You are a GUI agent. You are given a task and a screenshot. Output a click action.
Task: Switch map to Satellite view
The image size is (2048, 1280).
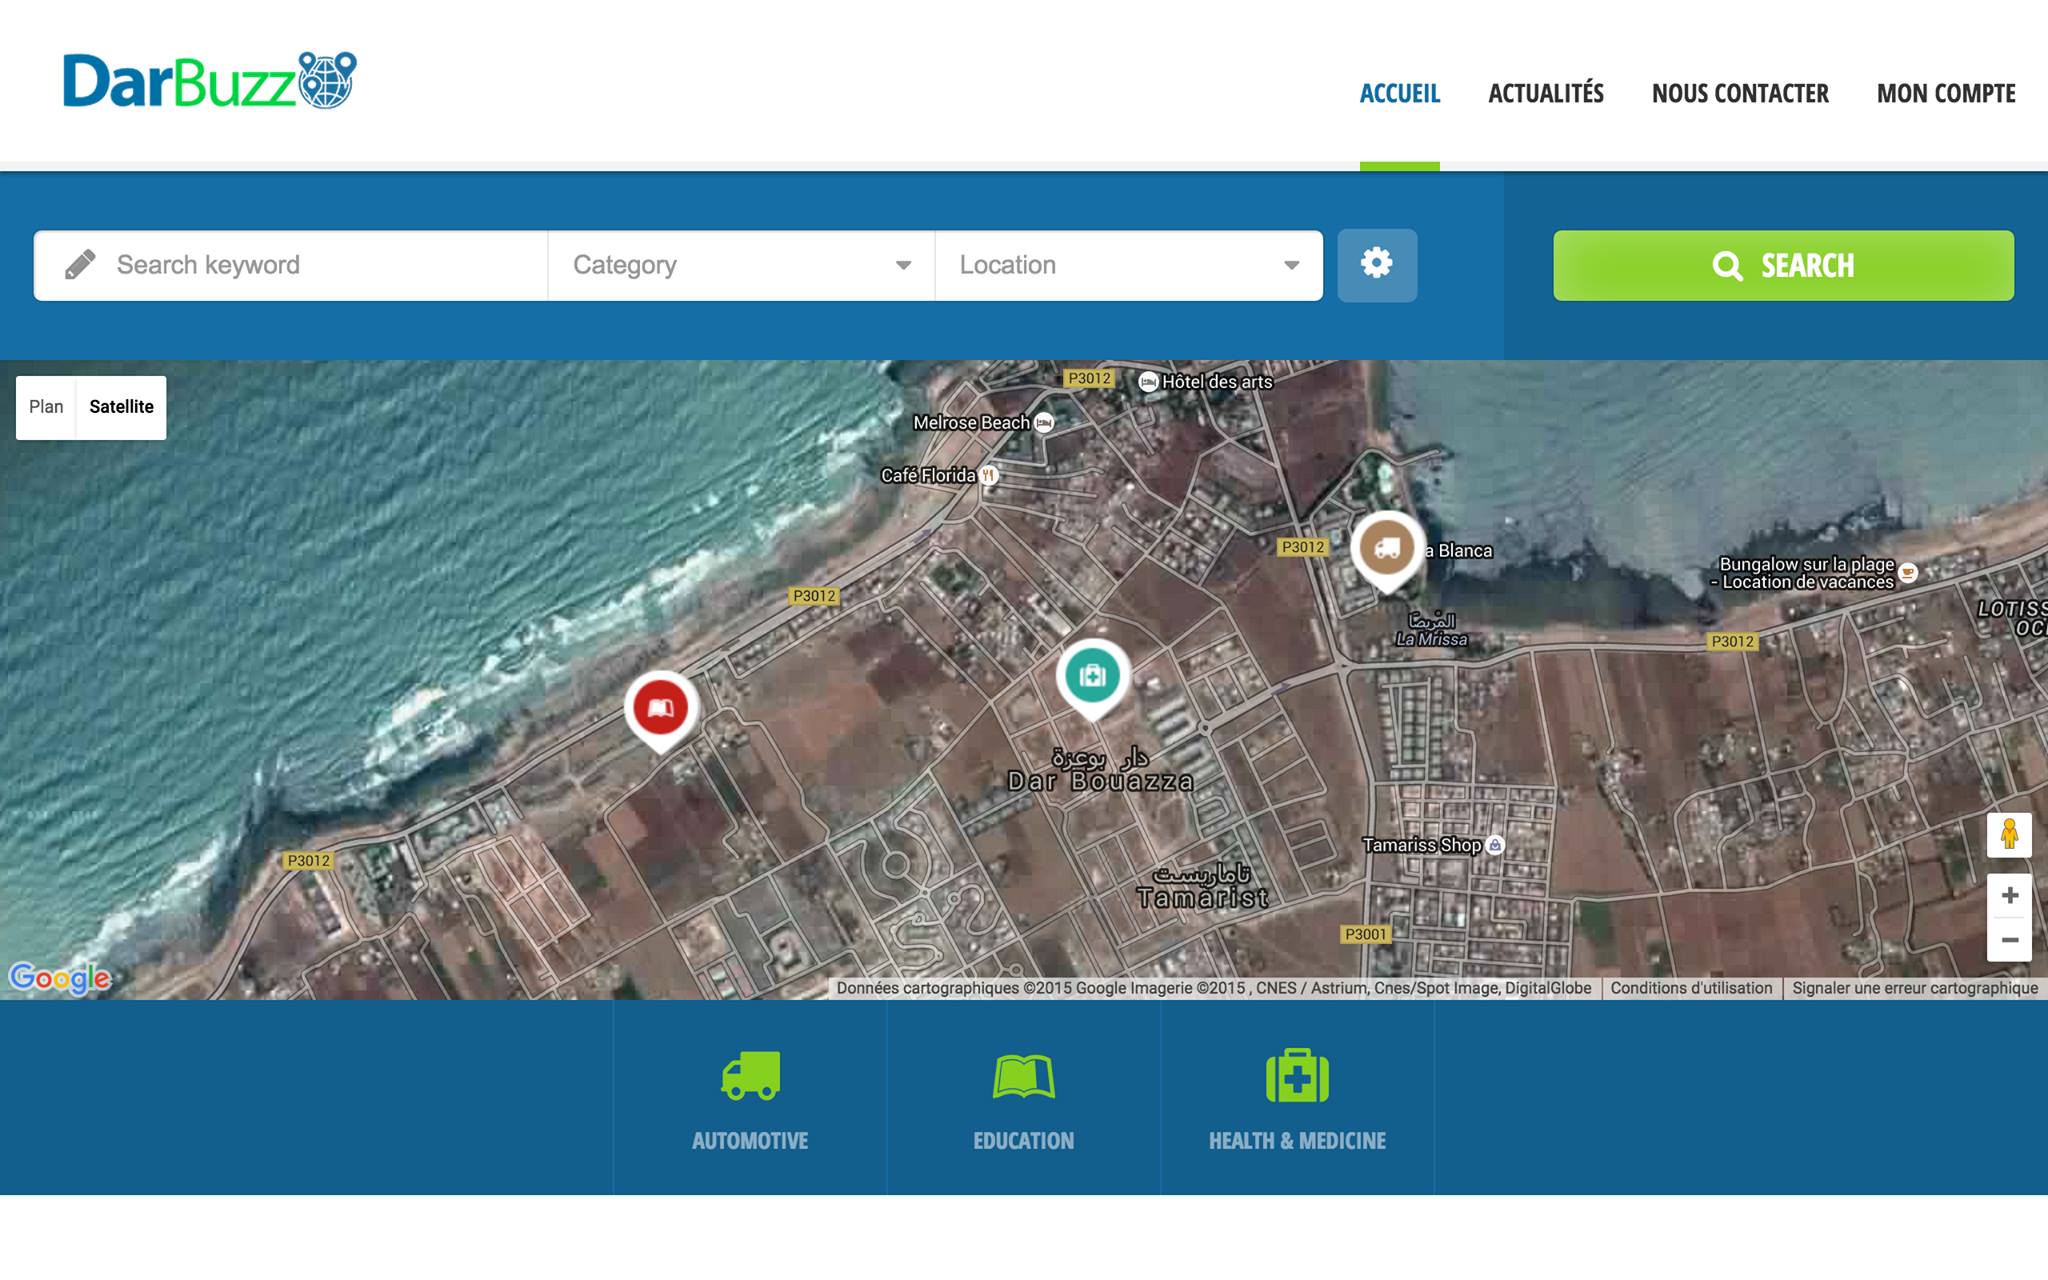click(x=121, y=407)
